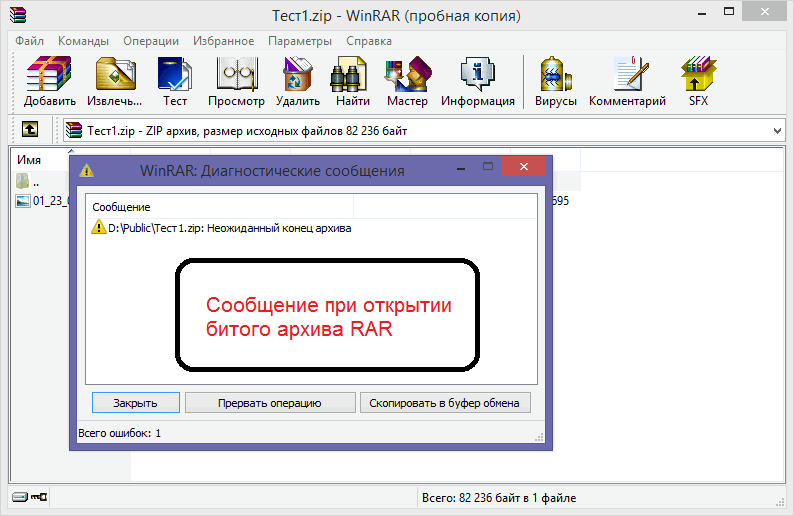This screenshot has height=516, width=794.
Task: Click the Вирусы virus scan icon
Action: coord(555,82)
